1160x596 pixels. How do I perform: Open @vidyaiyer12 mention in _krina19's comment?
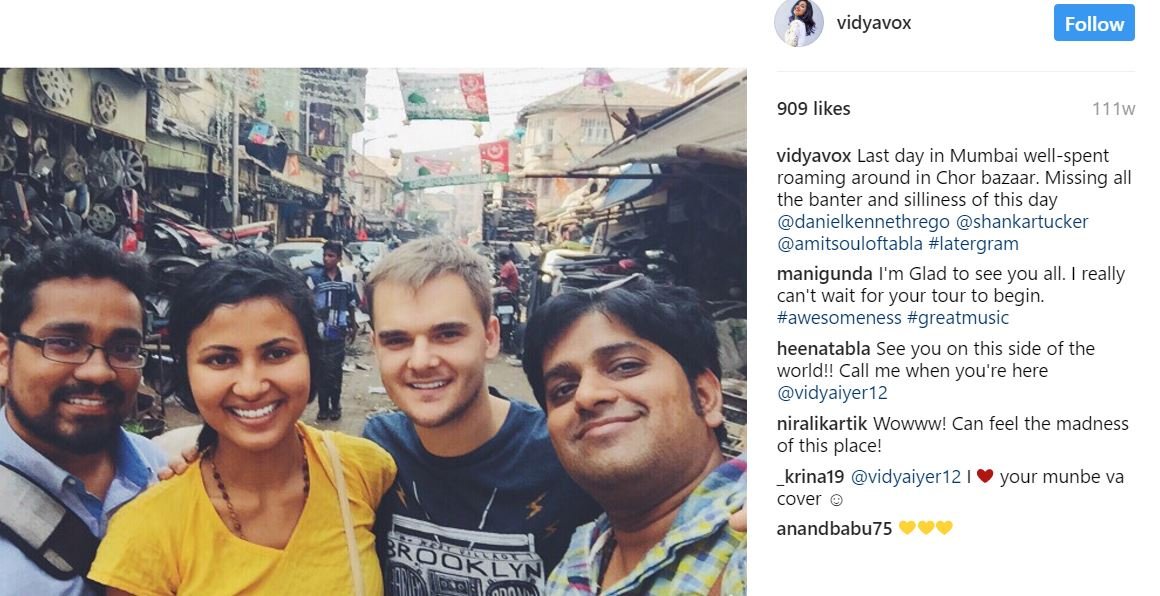coord(906,478)
